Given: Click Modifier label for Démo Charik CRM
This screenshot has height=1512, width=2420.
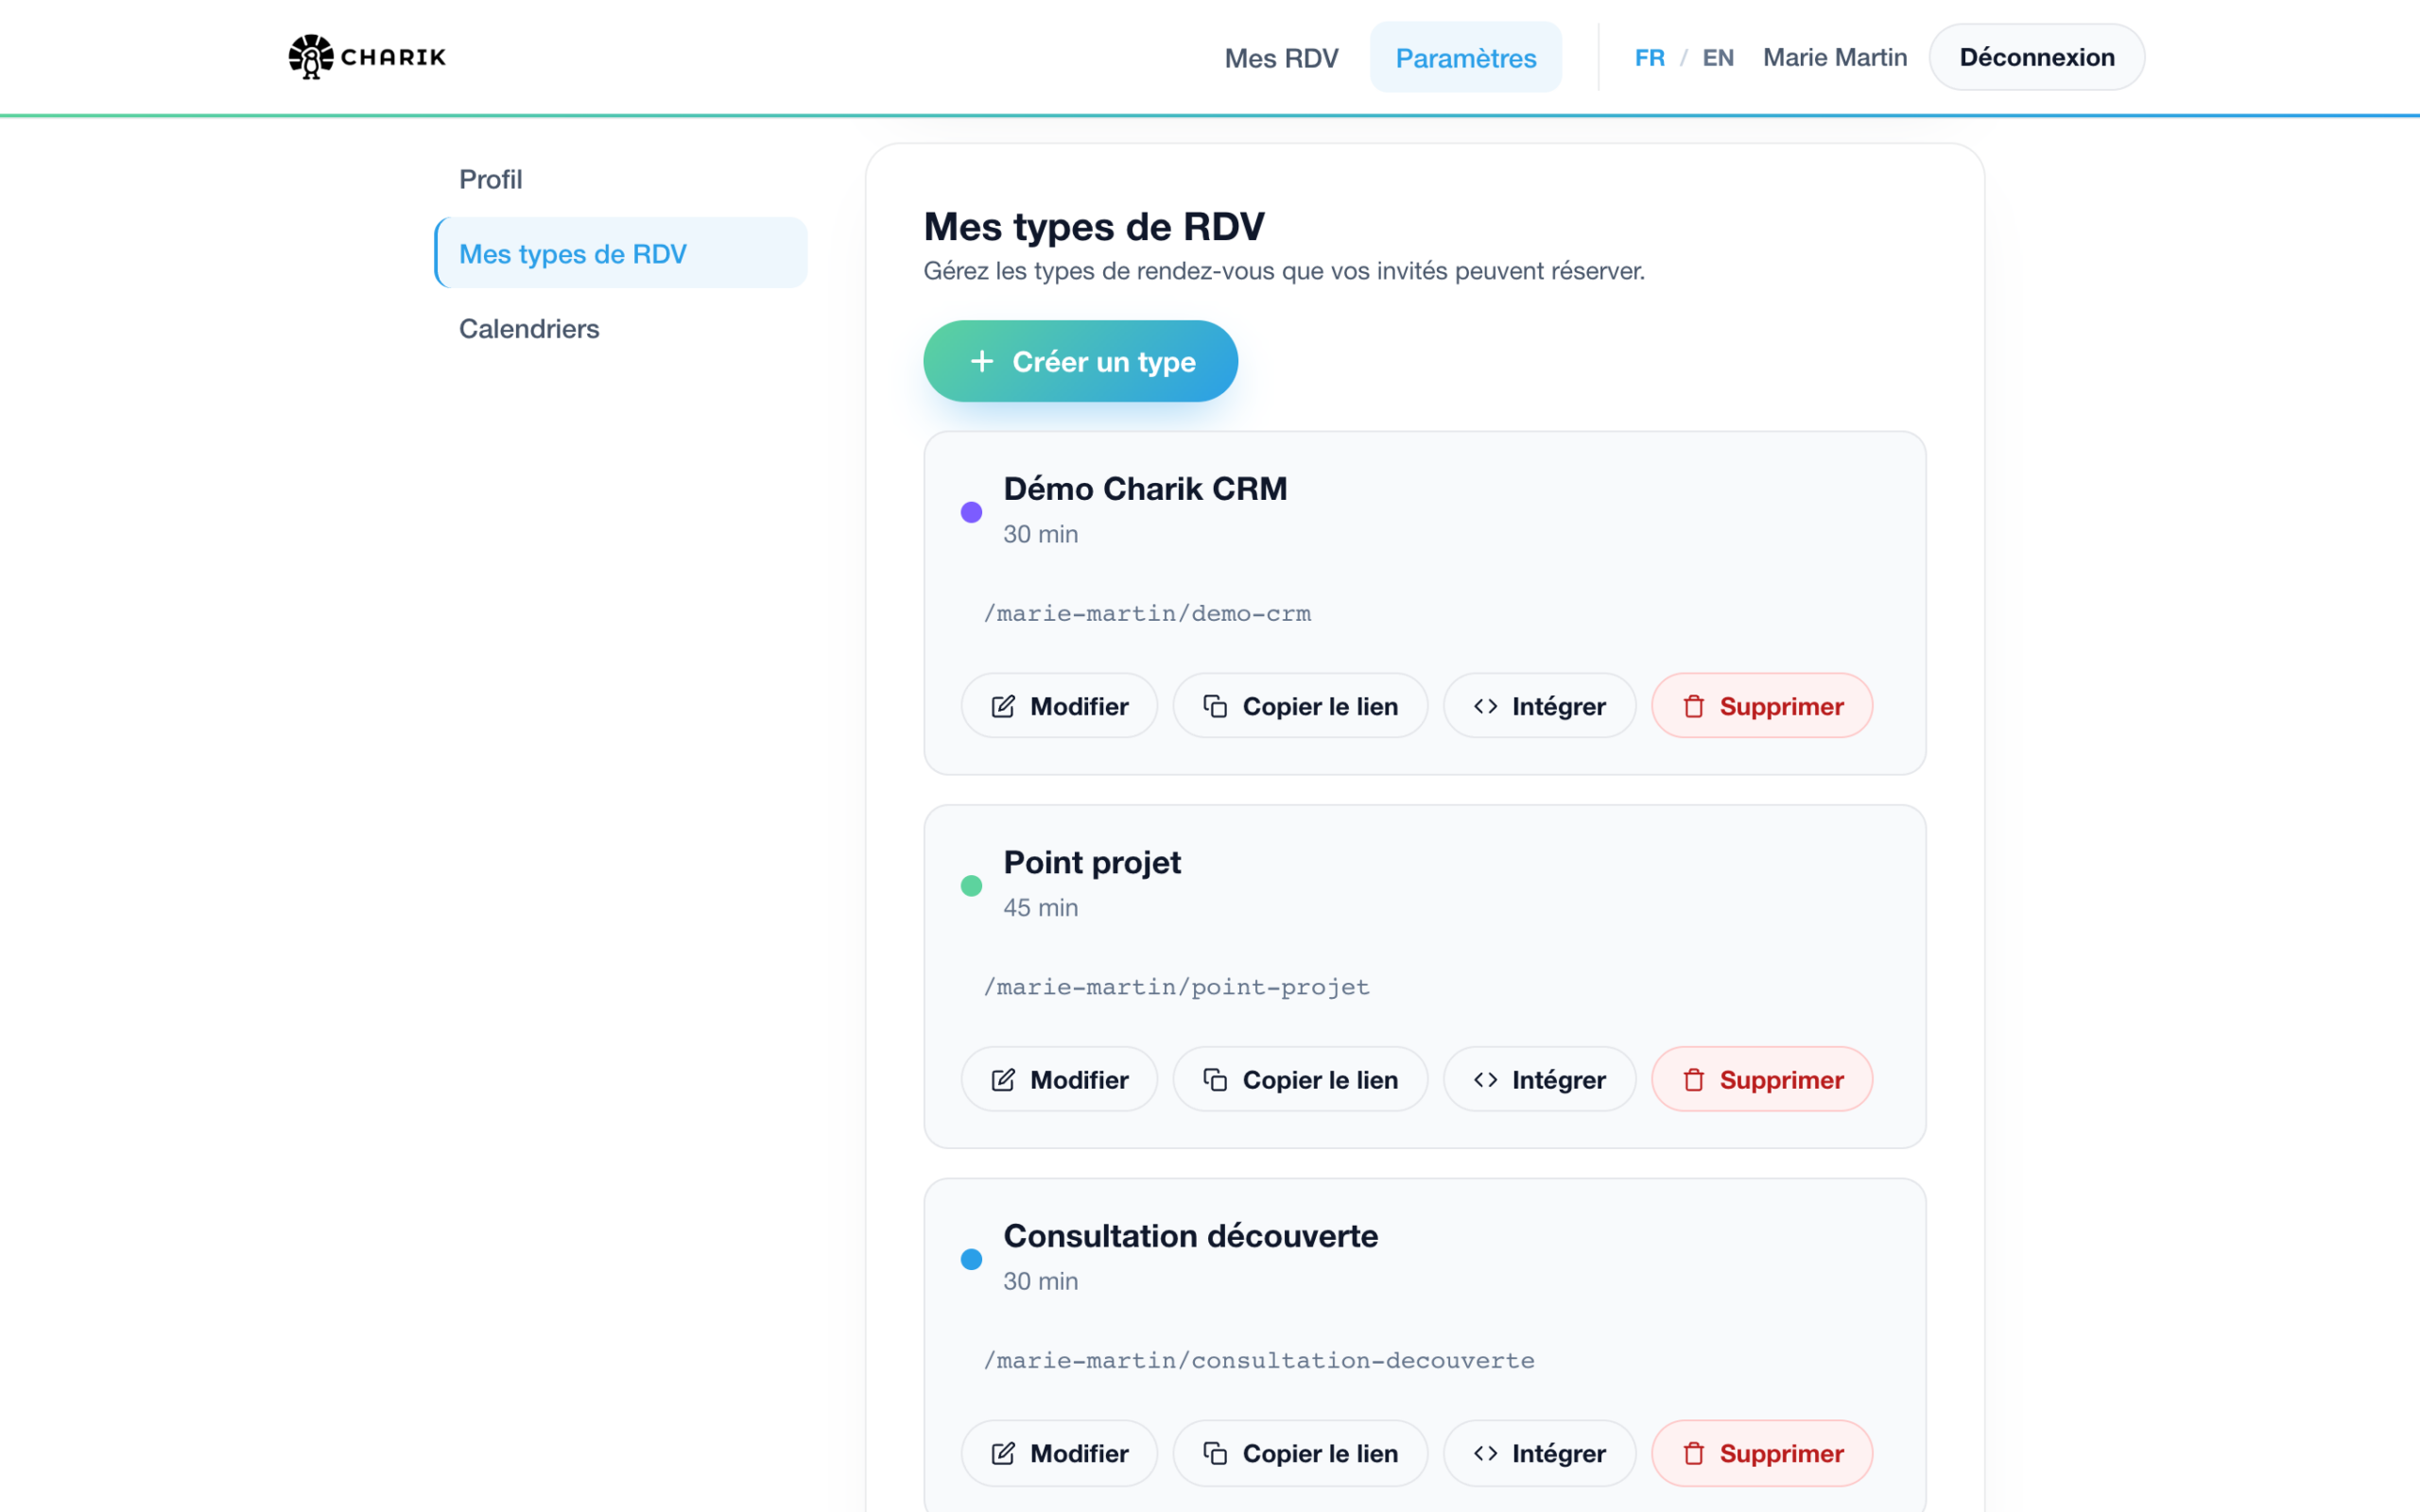Looking at the screenshot, I should pyautogui.click(x=1079, y=706).
